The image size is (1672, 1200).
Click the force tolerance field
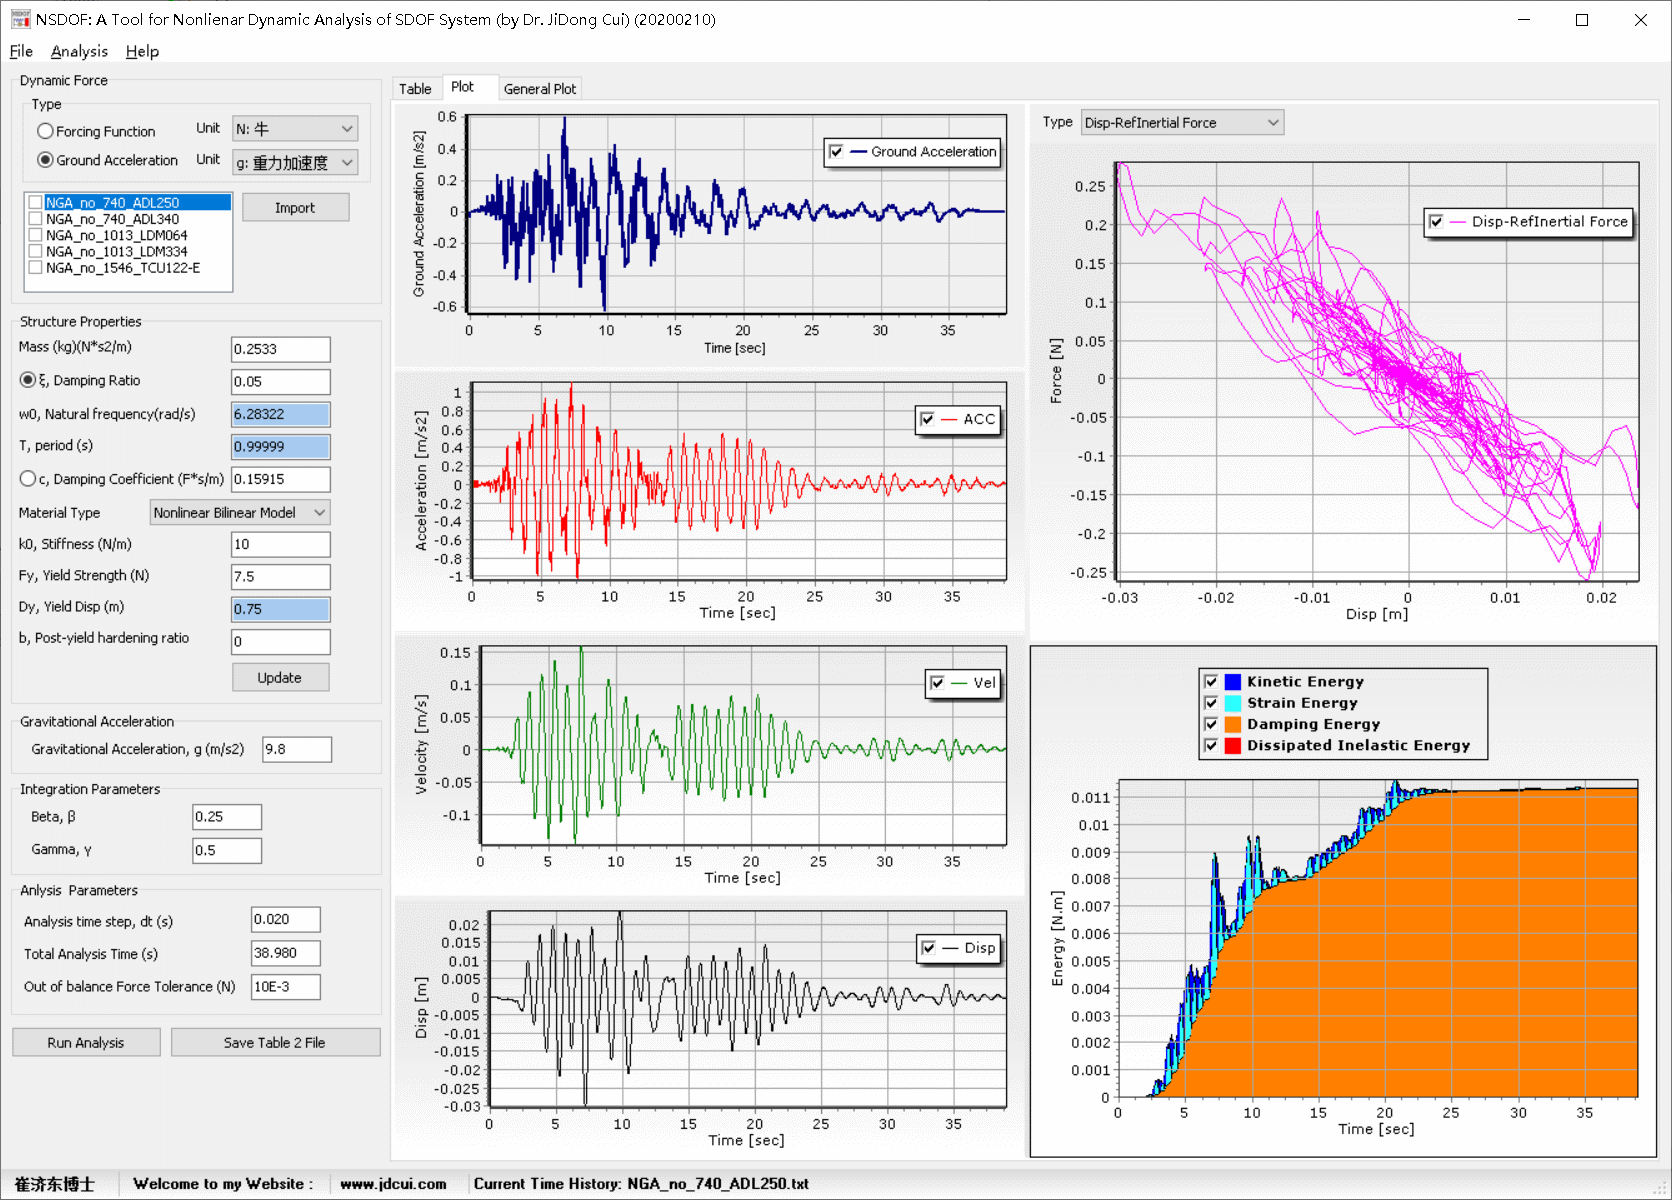(x=286, y=987)
